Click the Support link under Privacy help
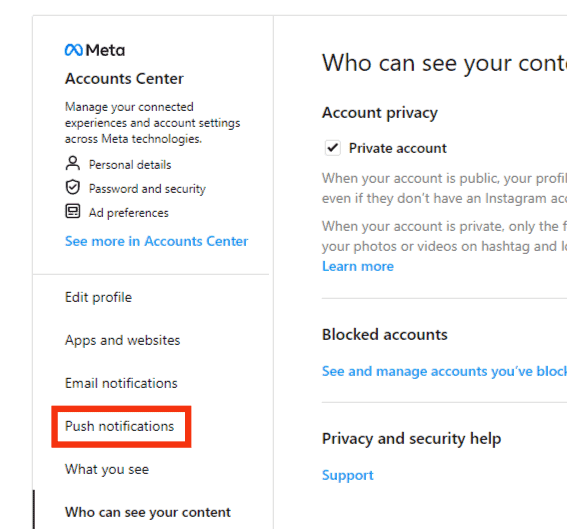This screenshot has width=567, height=529. (348, 475)
